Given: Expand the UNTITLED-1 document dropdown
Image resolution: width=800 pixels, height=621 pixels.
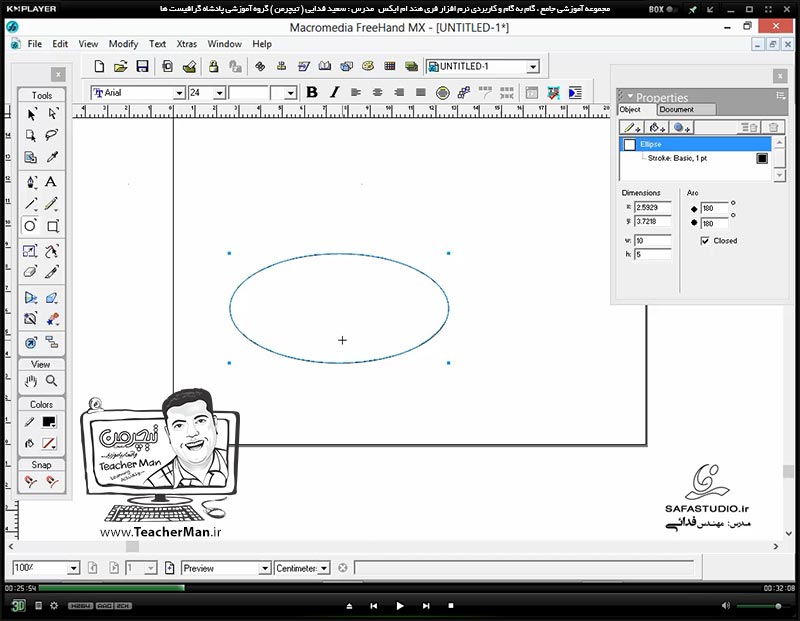Looking at the screenshot, I should pyautogui.click(x=533, y=67).
